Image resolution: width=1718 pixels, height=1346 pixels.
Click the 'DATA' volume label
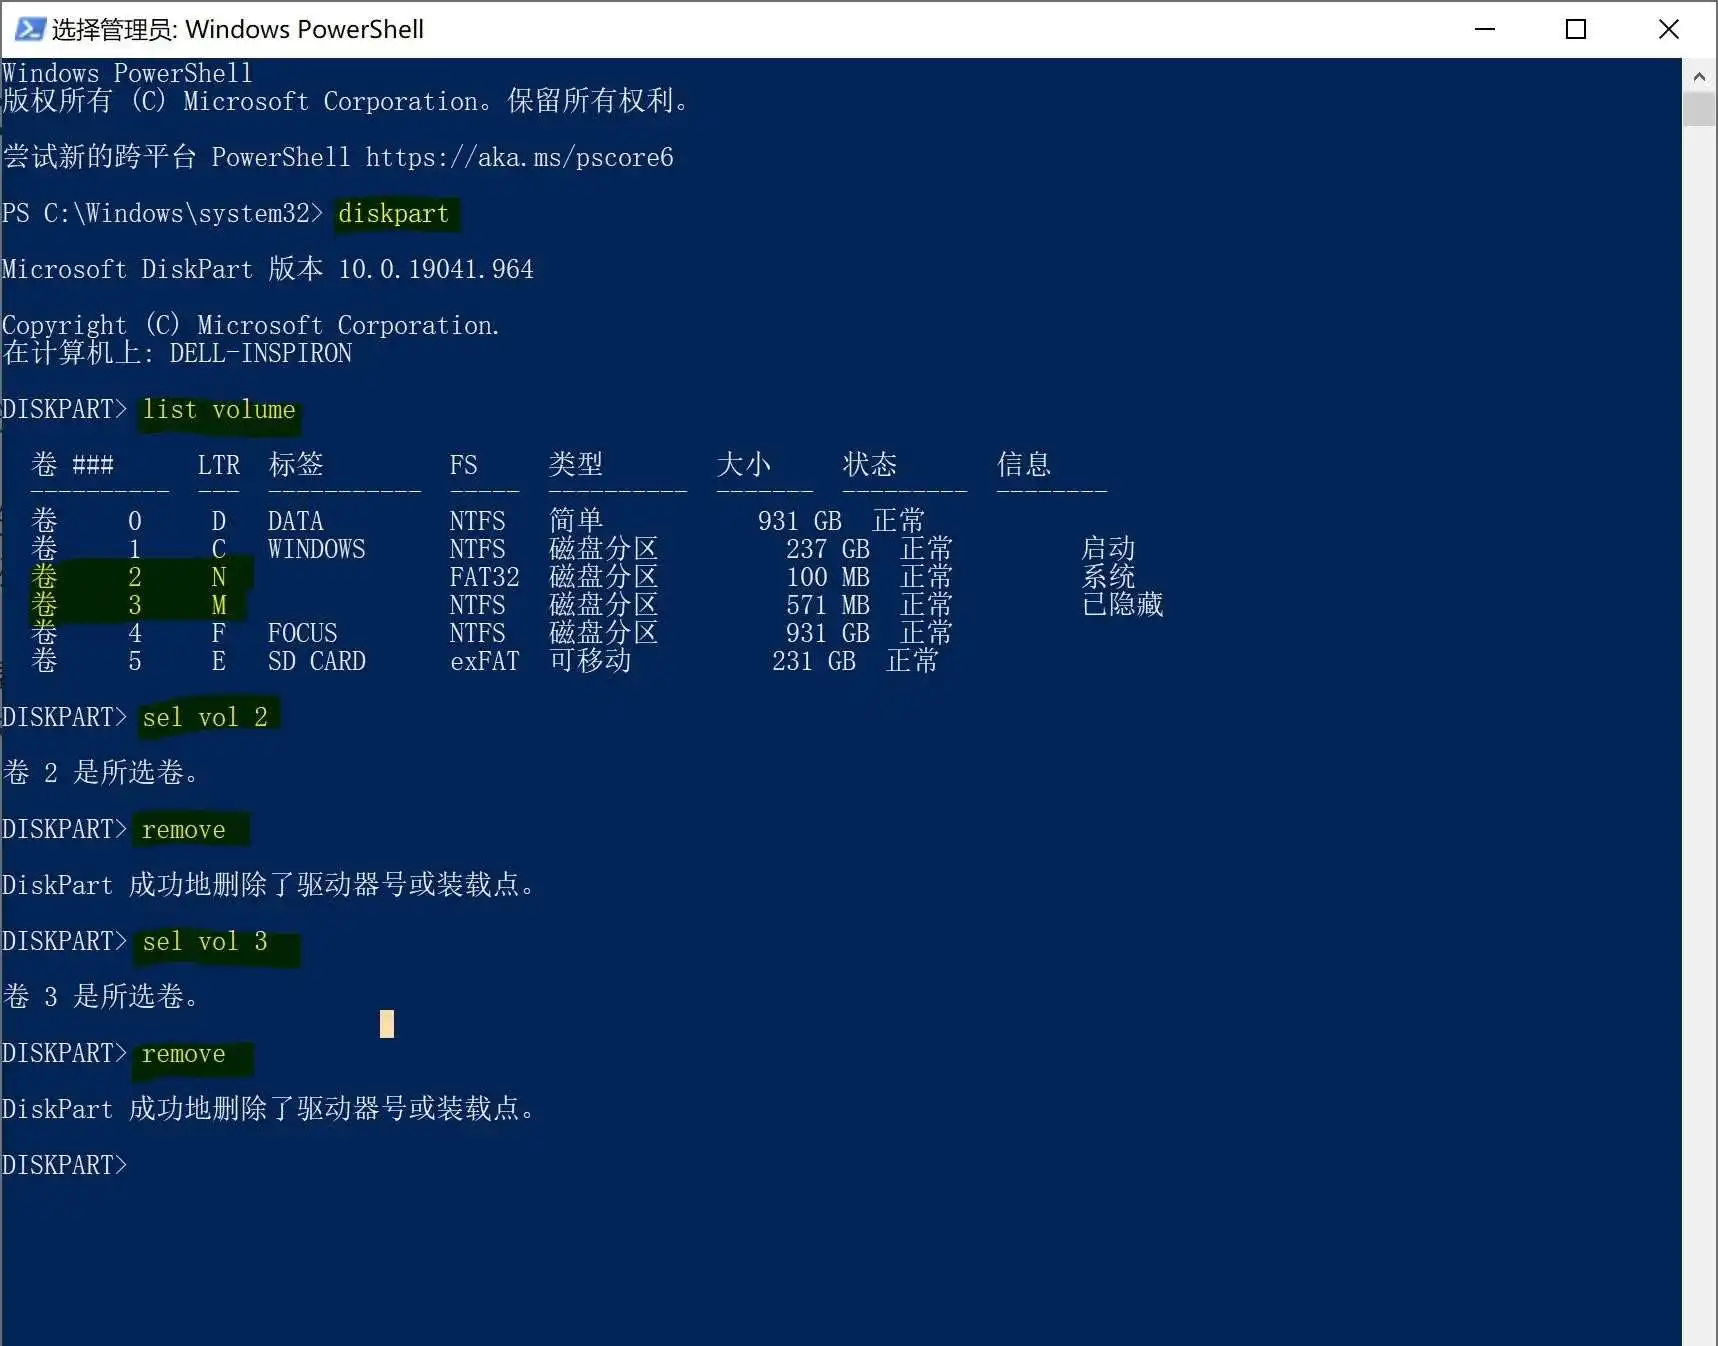click(x=296, y=521)
